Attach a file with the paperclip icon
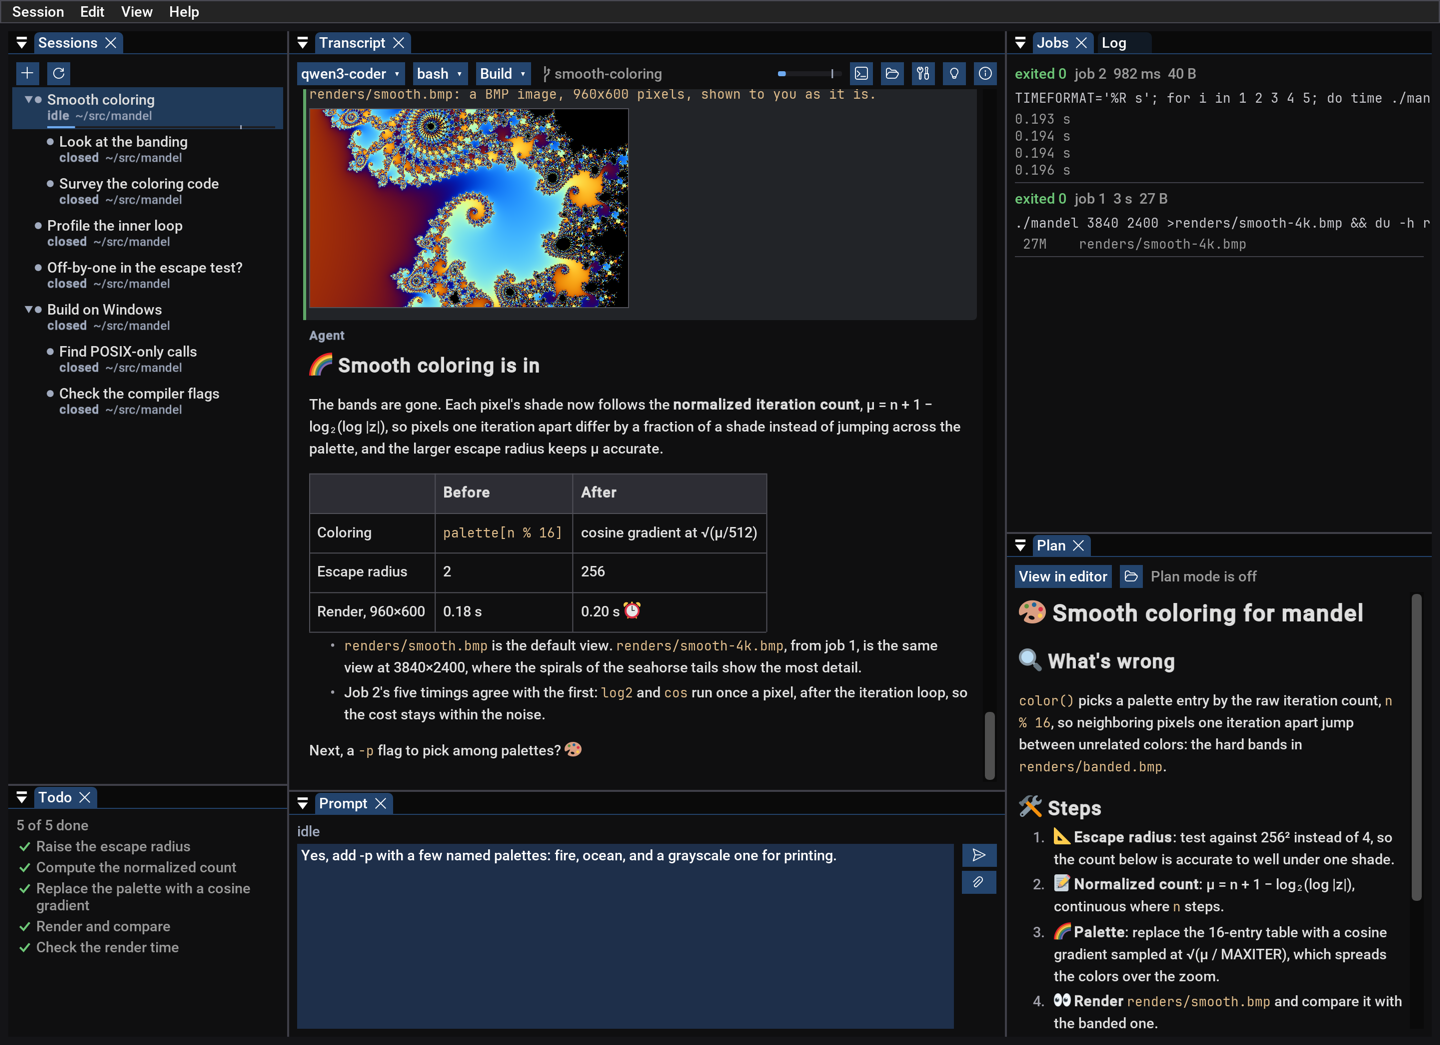 pyautogui.click(x=979, y=882)
